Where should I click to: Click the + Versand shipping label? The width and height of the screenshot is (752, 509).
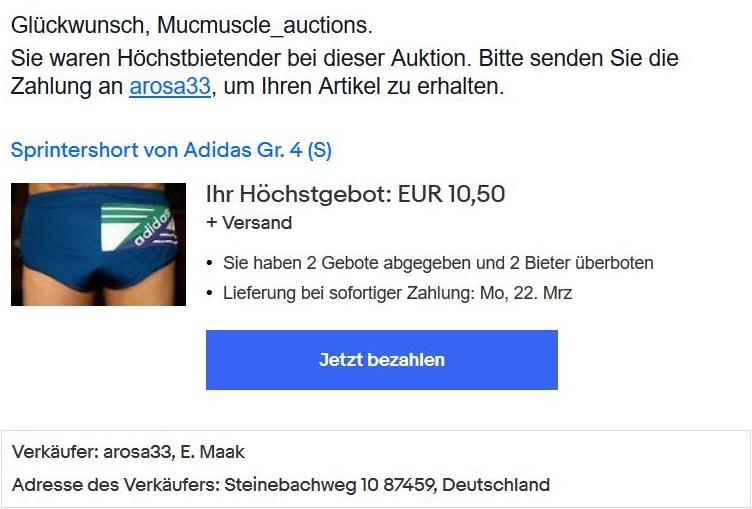point(249,223)
